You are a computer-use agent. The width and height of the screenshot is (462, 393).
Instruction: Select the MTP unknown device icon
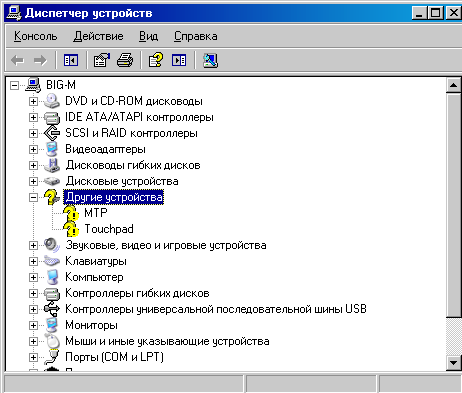[x=71, y=213]
